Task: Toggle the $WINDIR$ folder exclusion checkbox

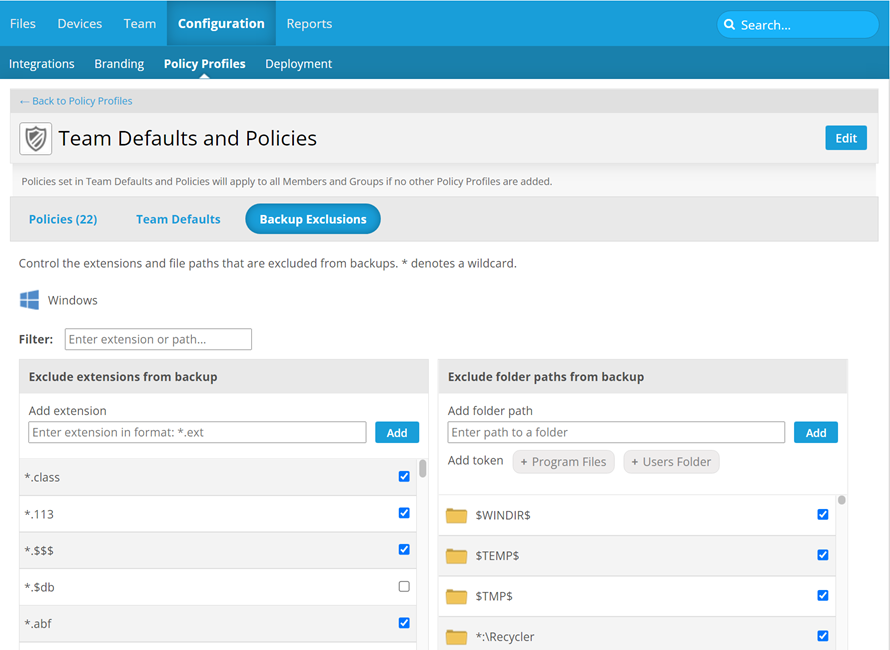Action: tap(823, 515)
